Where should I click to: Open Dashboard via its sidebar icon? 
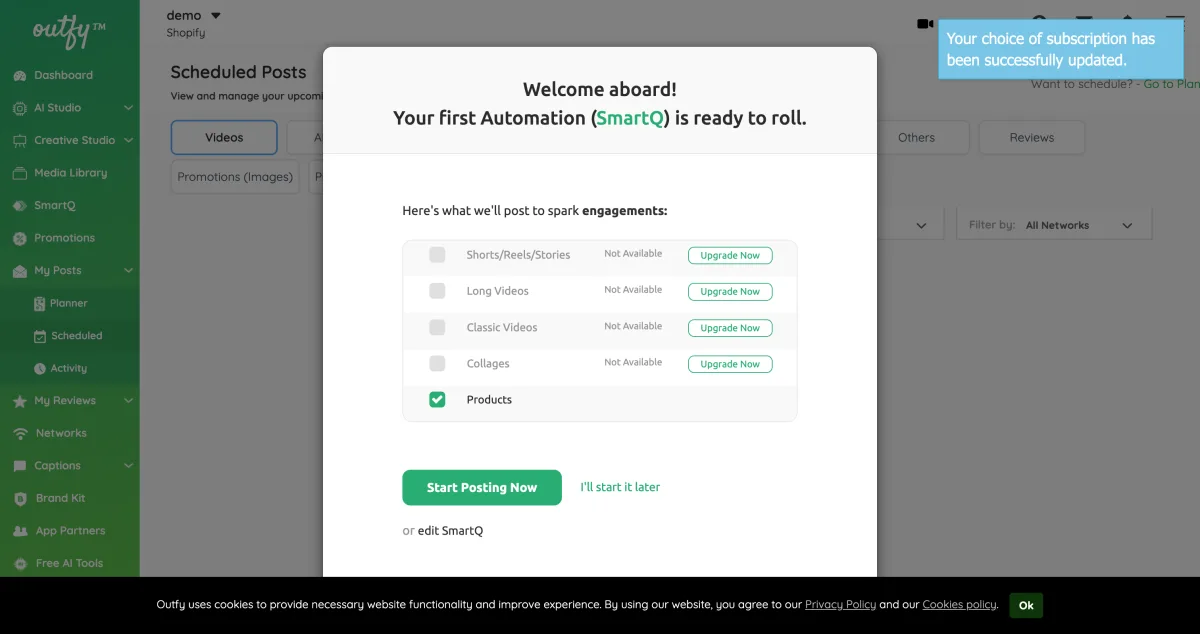(19, 76)
